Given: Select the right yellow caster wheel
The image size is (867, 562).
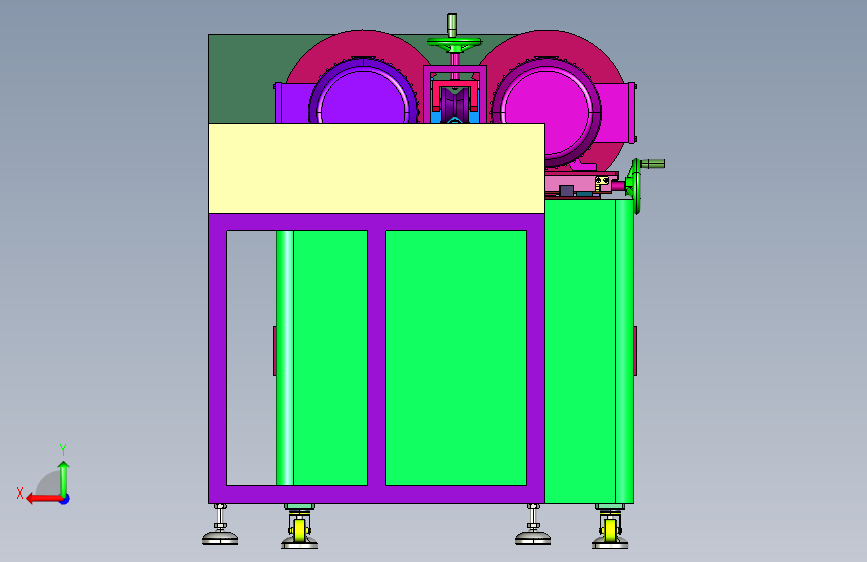Looking at the screenshot, I should tap(610, 529).
